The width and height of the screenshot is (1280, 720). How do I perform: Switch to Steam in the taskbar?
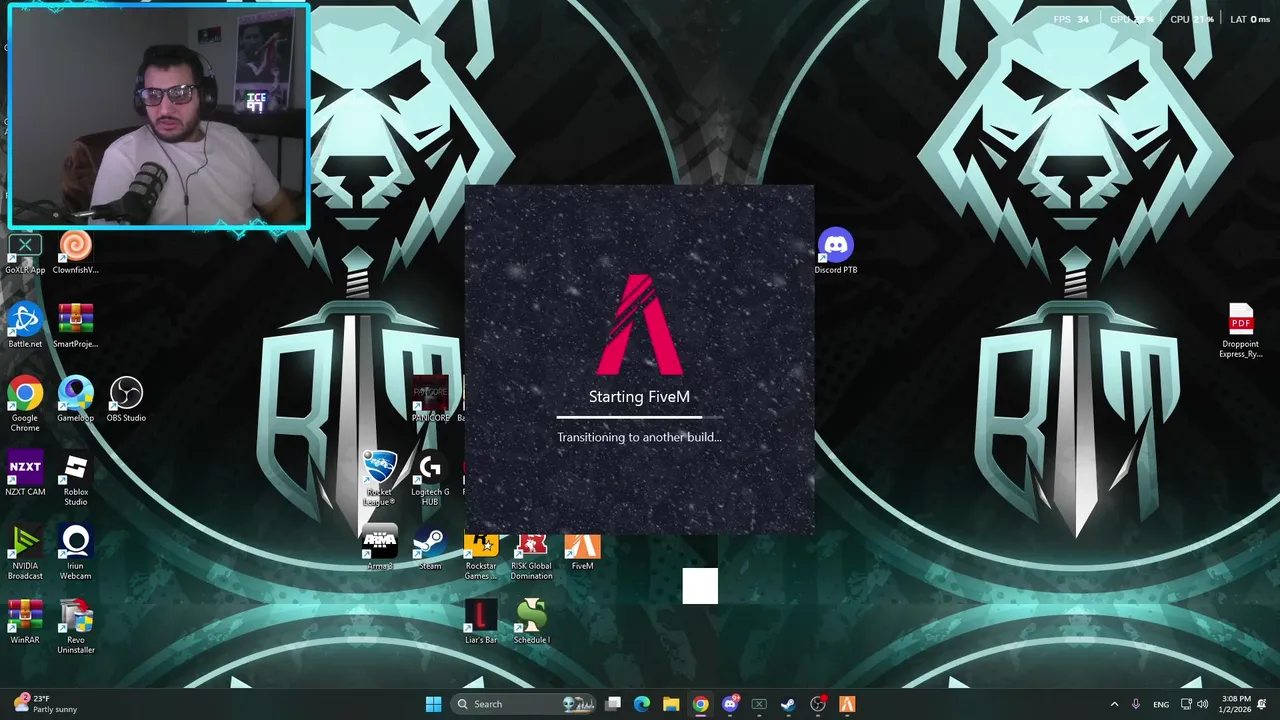coord(788,704)
